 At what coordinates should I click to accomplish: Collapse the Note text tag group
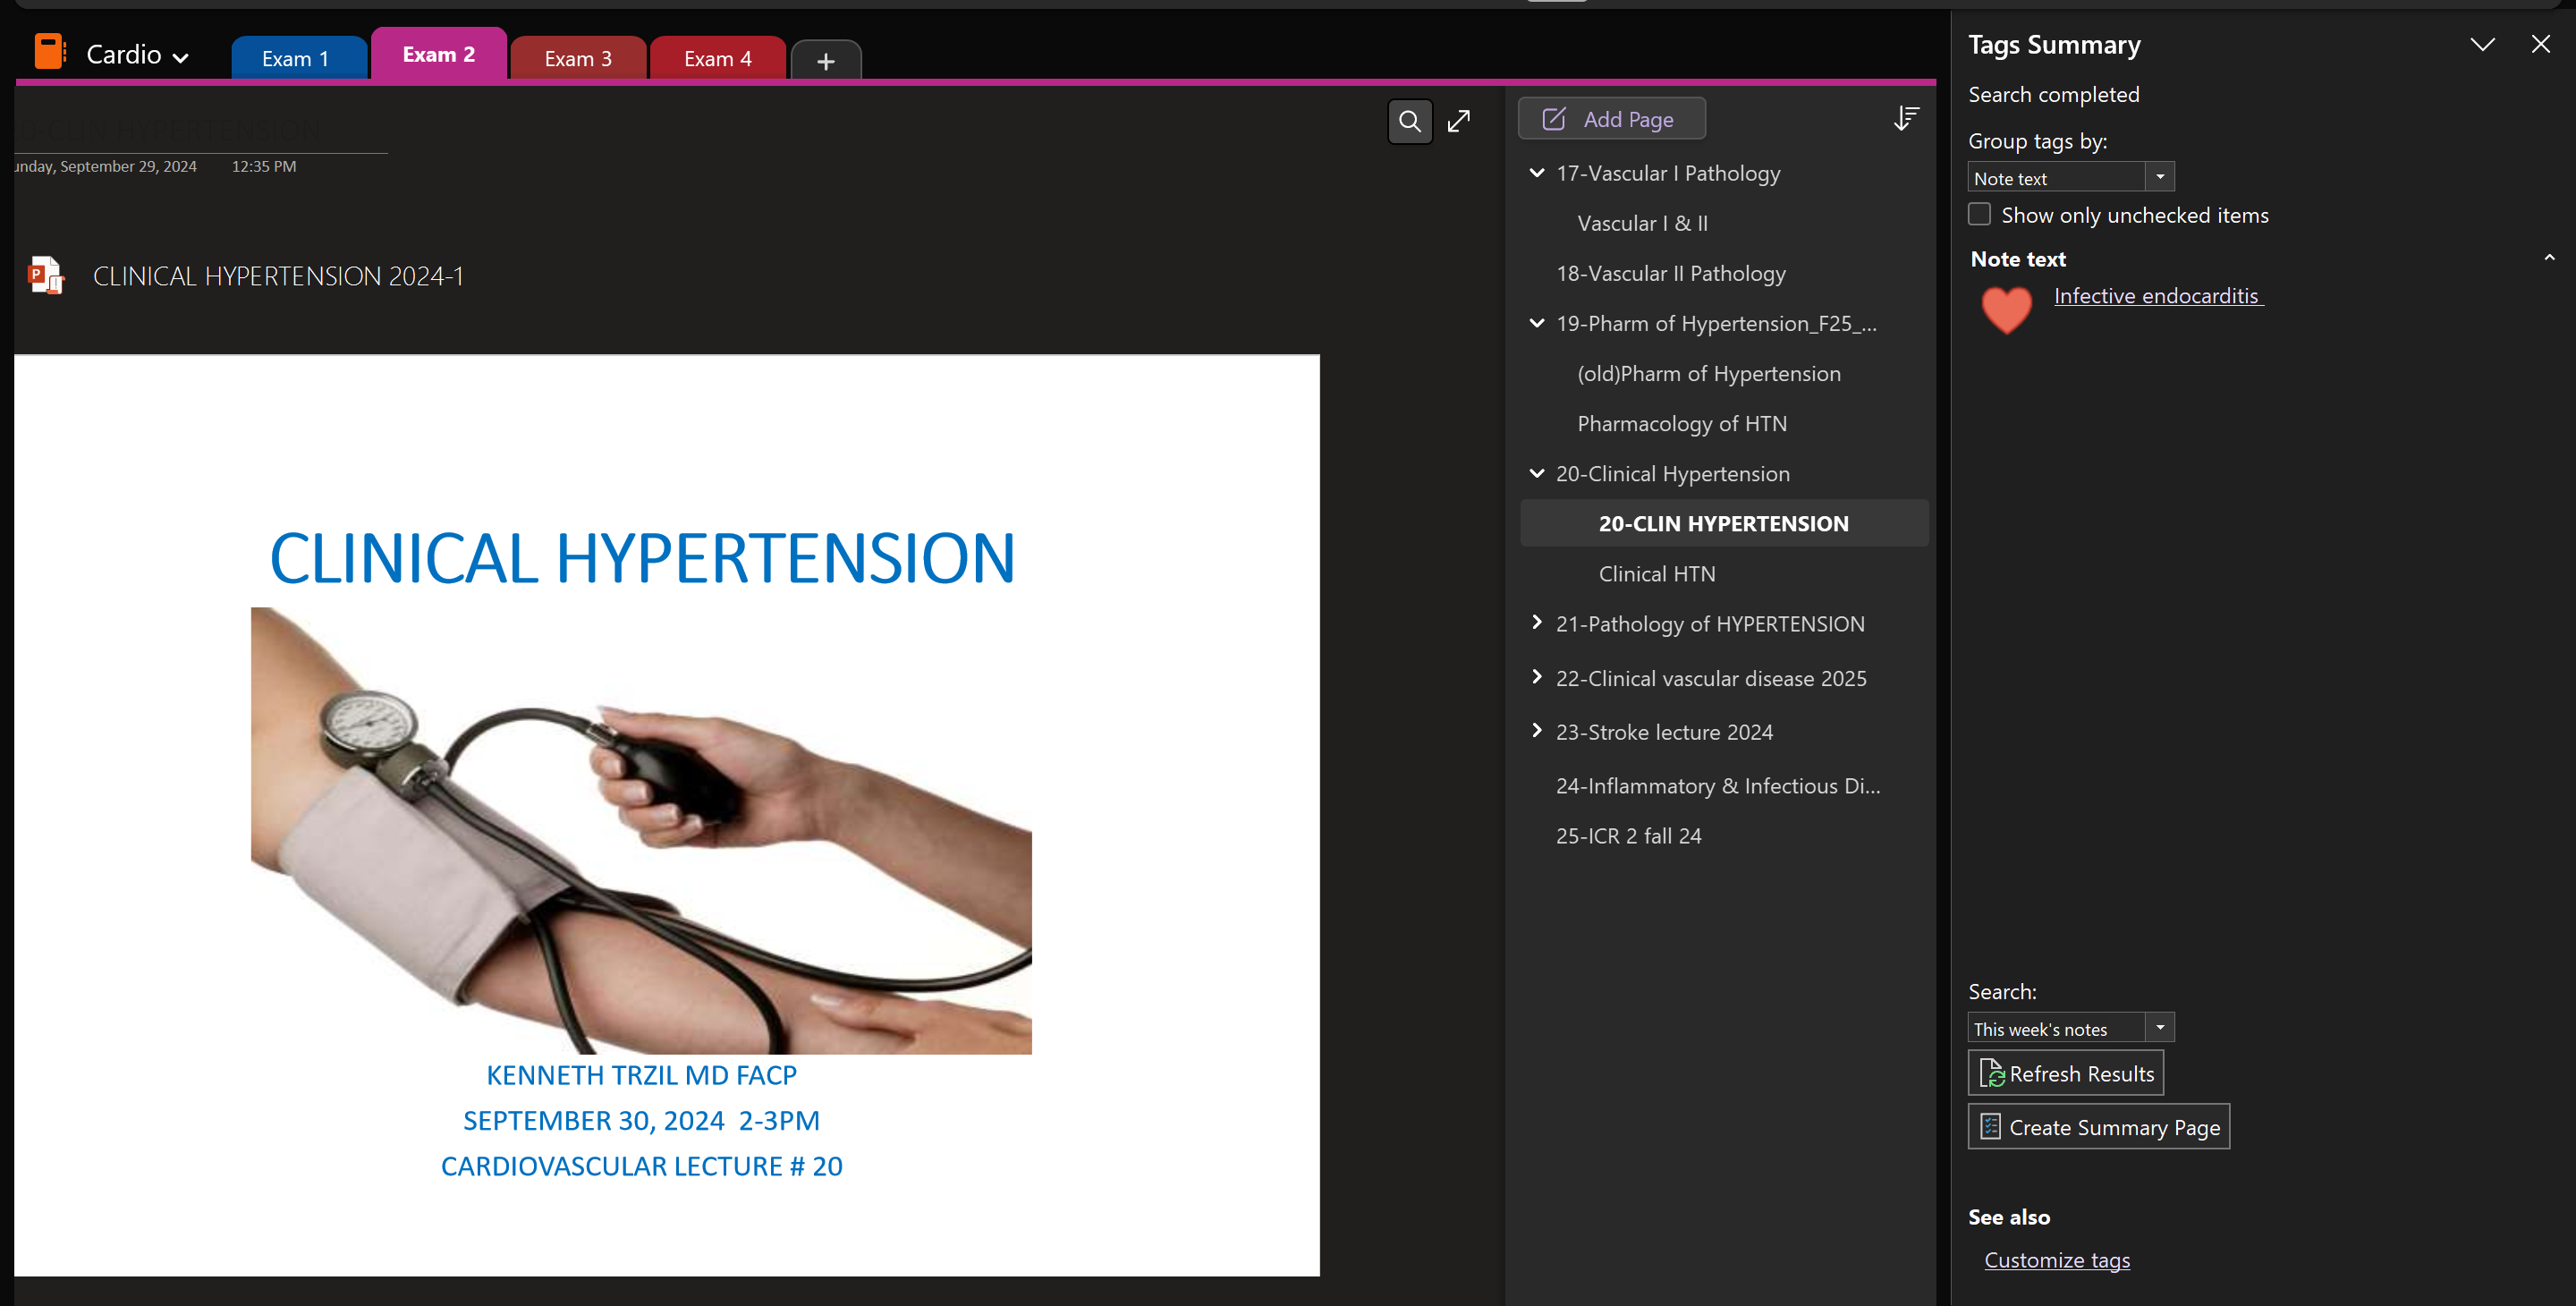(x=2548, y=258)
